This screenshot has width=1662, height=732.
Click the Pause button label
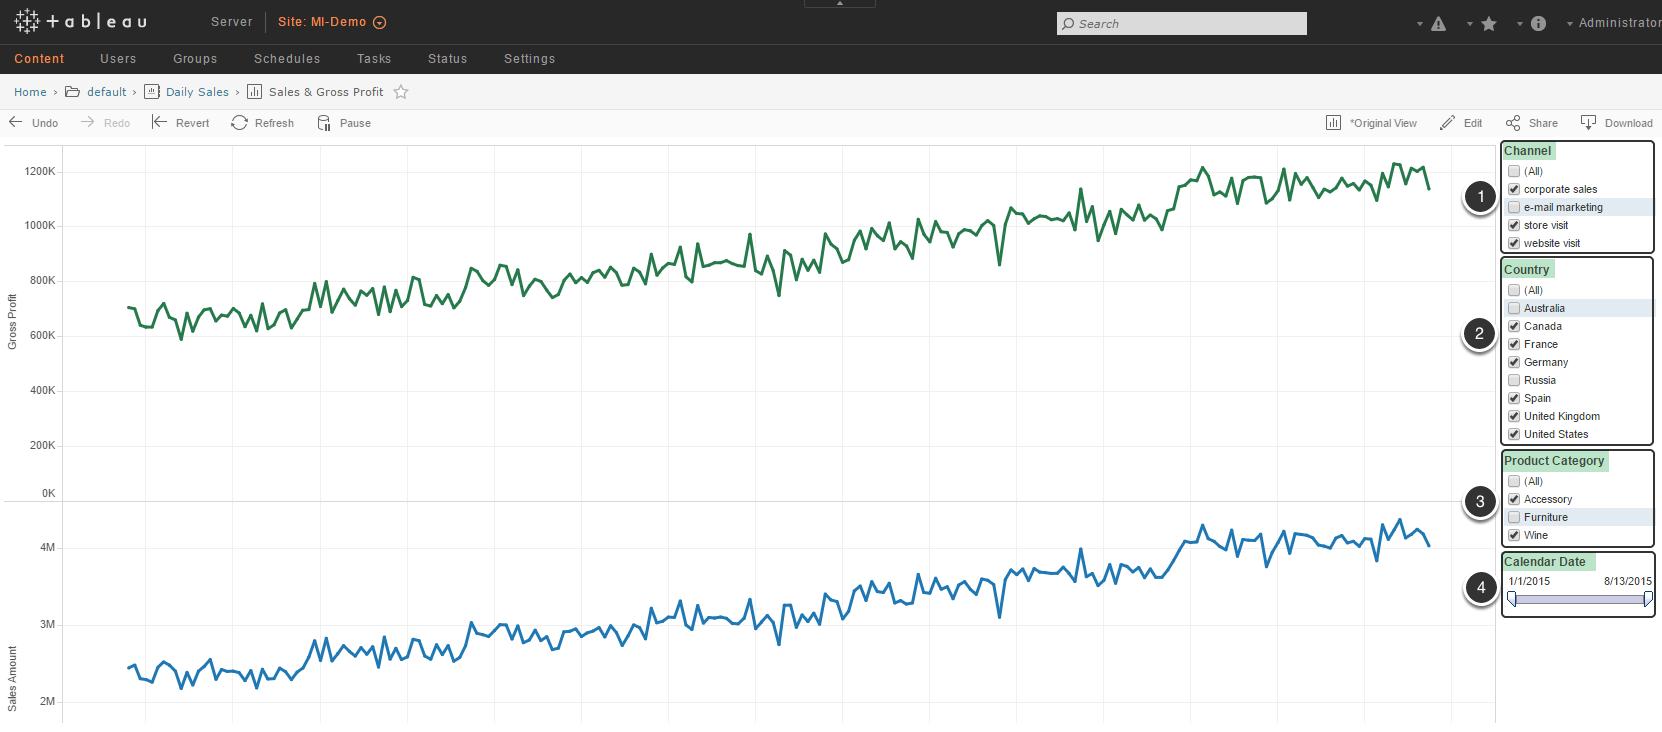355,123
